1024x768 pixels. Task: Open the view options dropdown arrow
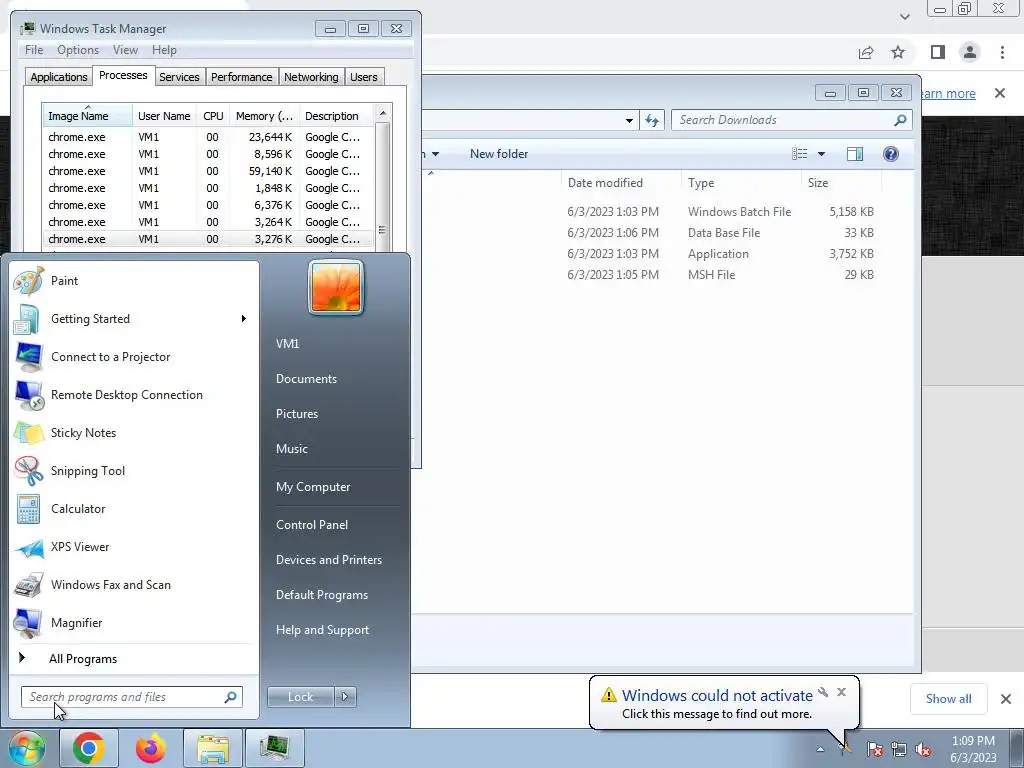pos(822,154)
